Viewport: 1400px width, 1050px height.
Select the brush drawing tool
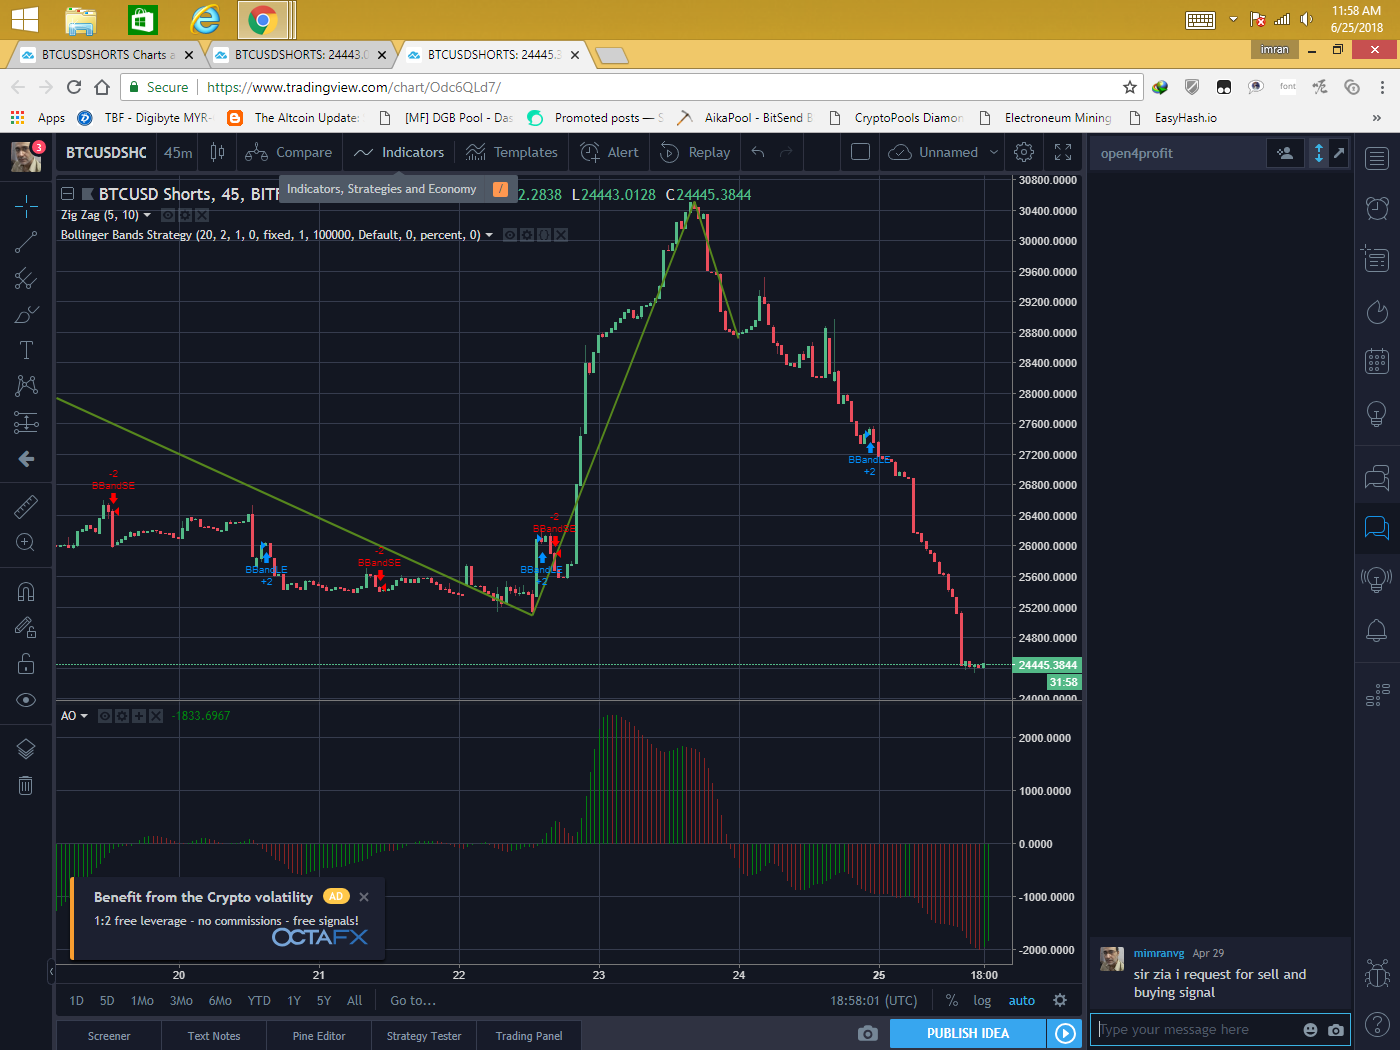click(26, 314)
